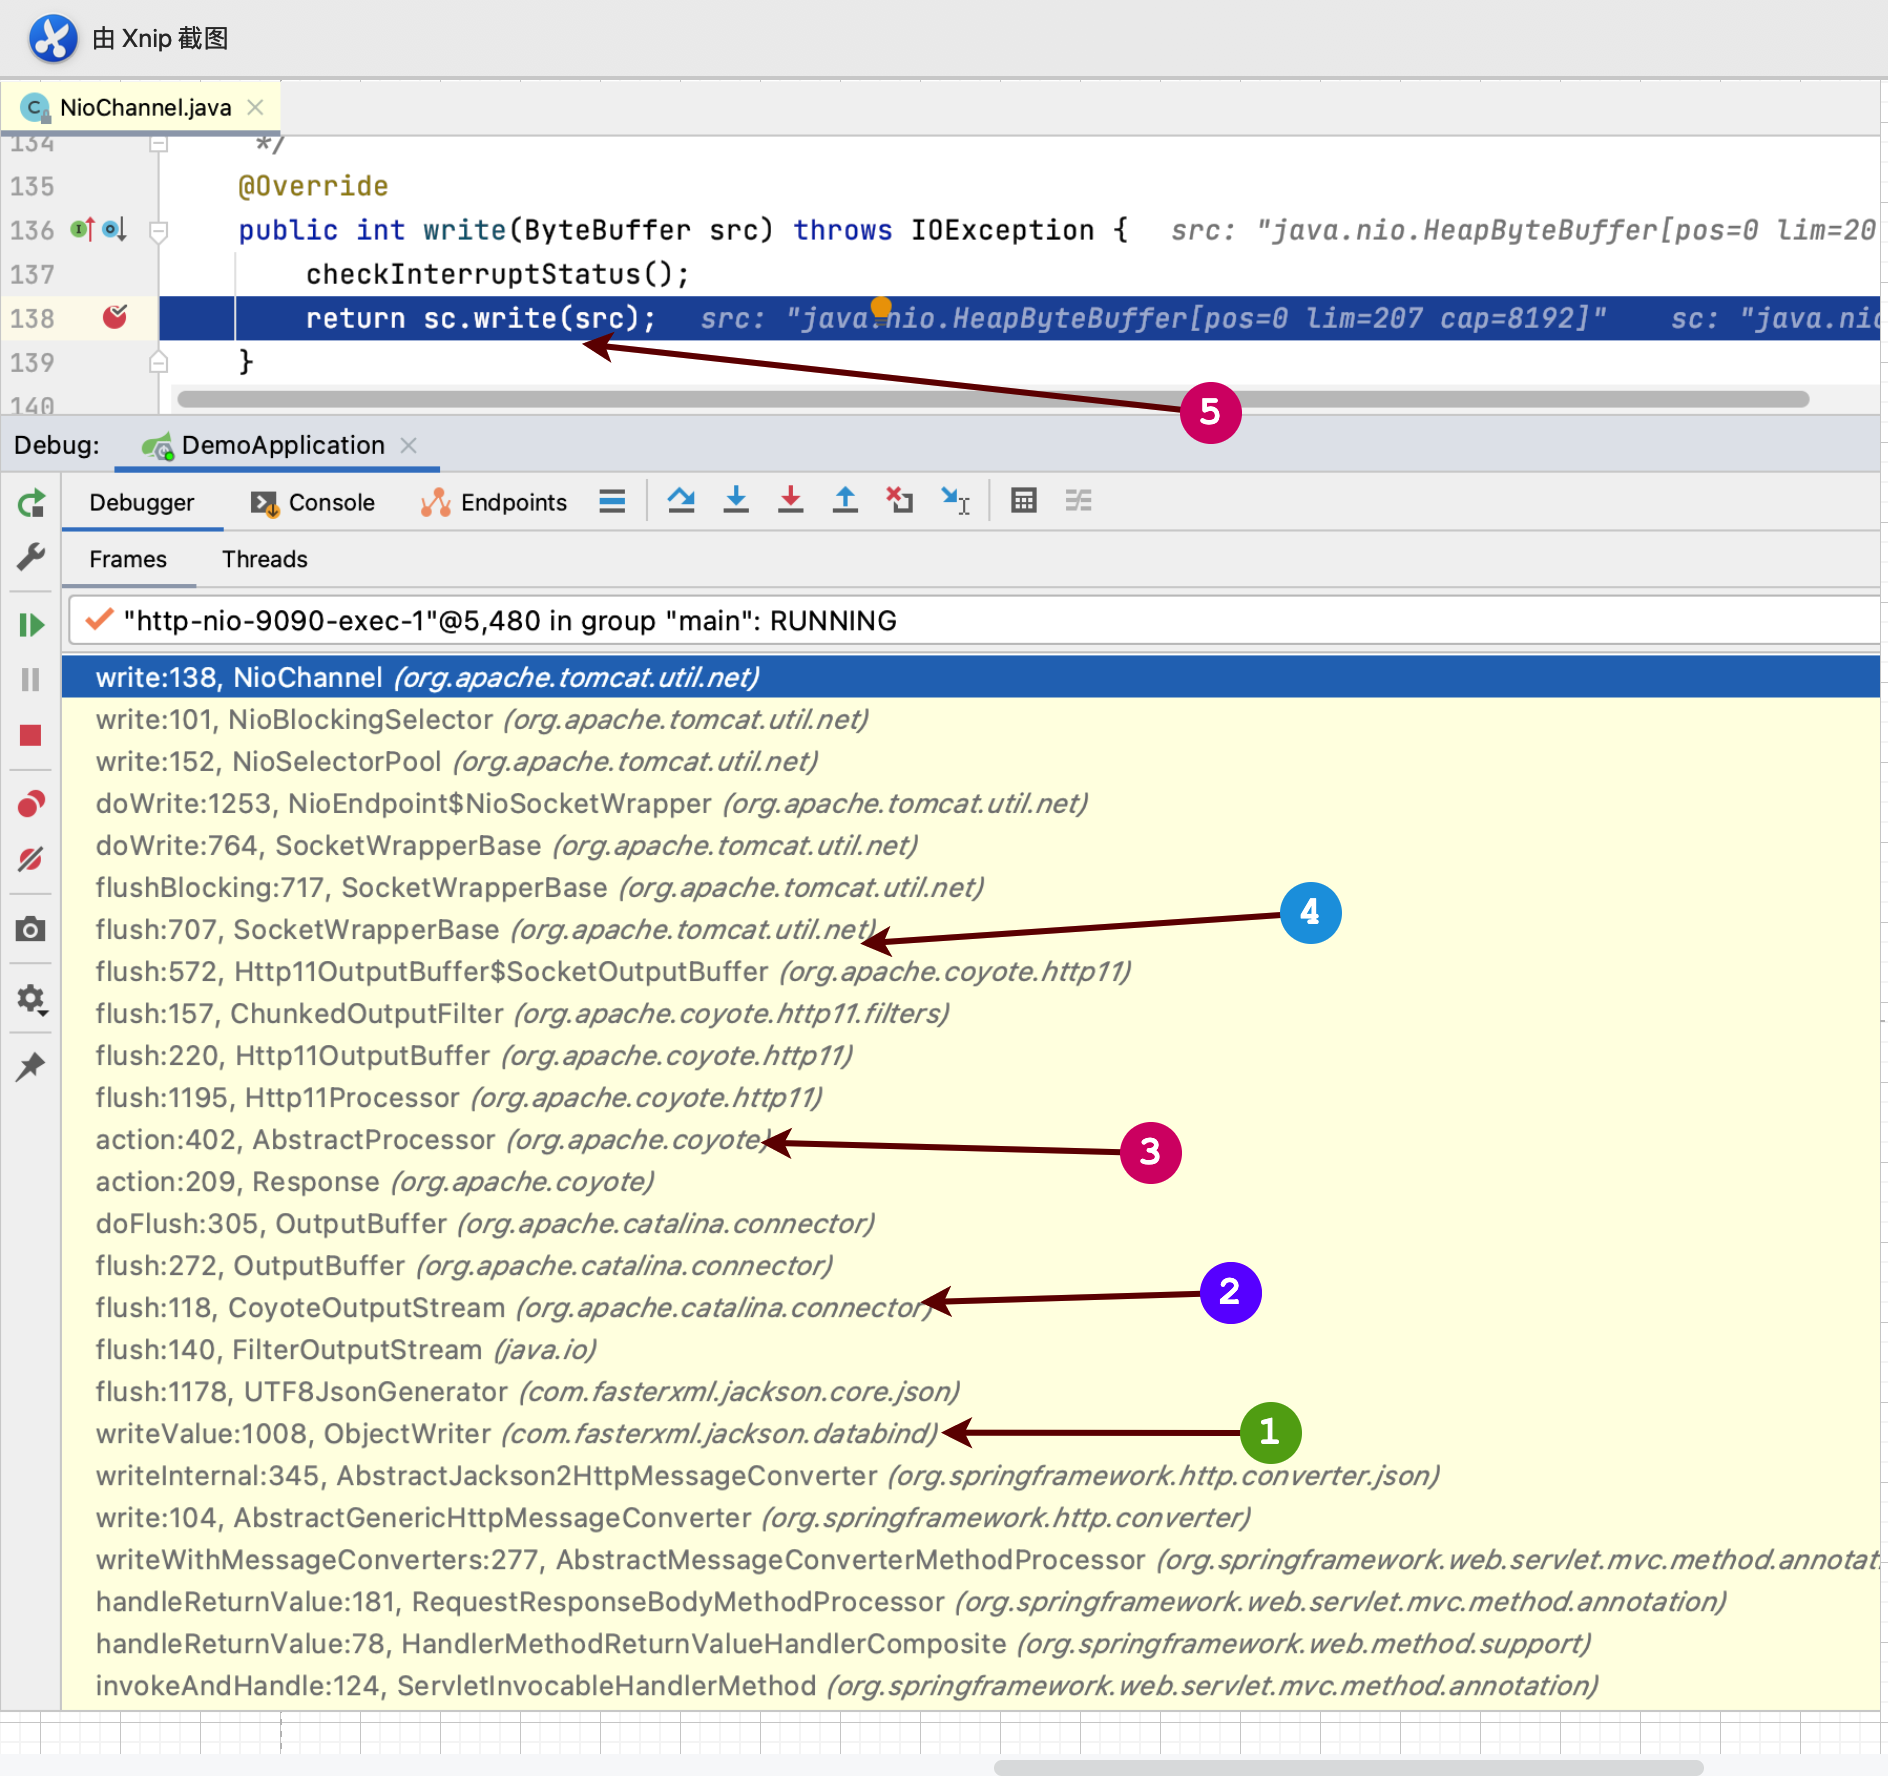Viewport: 1888px width, 1776px height.
Task: Open Evaluate Expression calculator icon
Action: coord(1024,500)
